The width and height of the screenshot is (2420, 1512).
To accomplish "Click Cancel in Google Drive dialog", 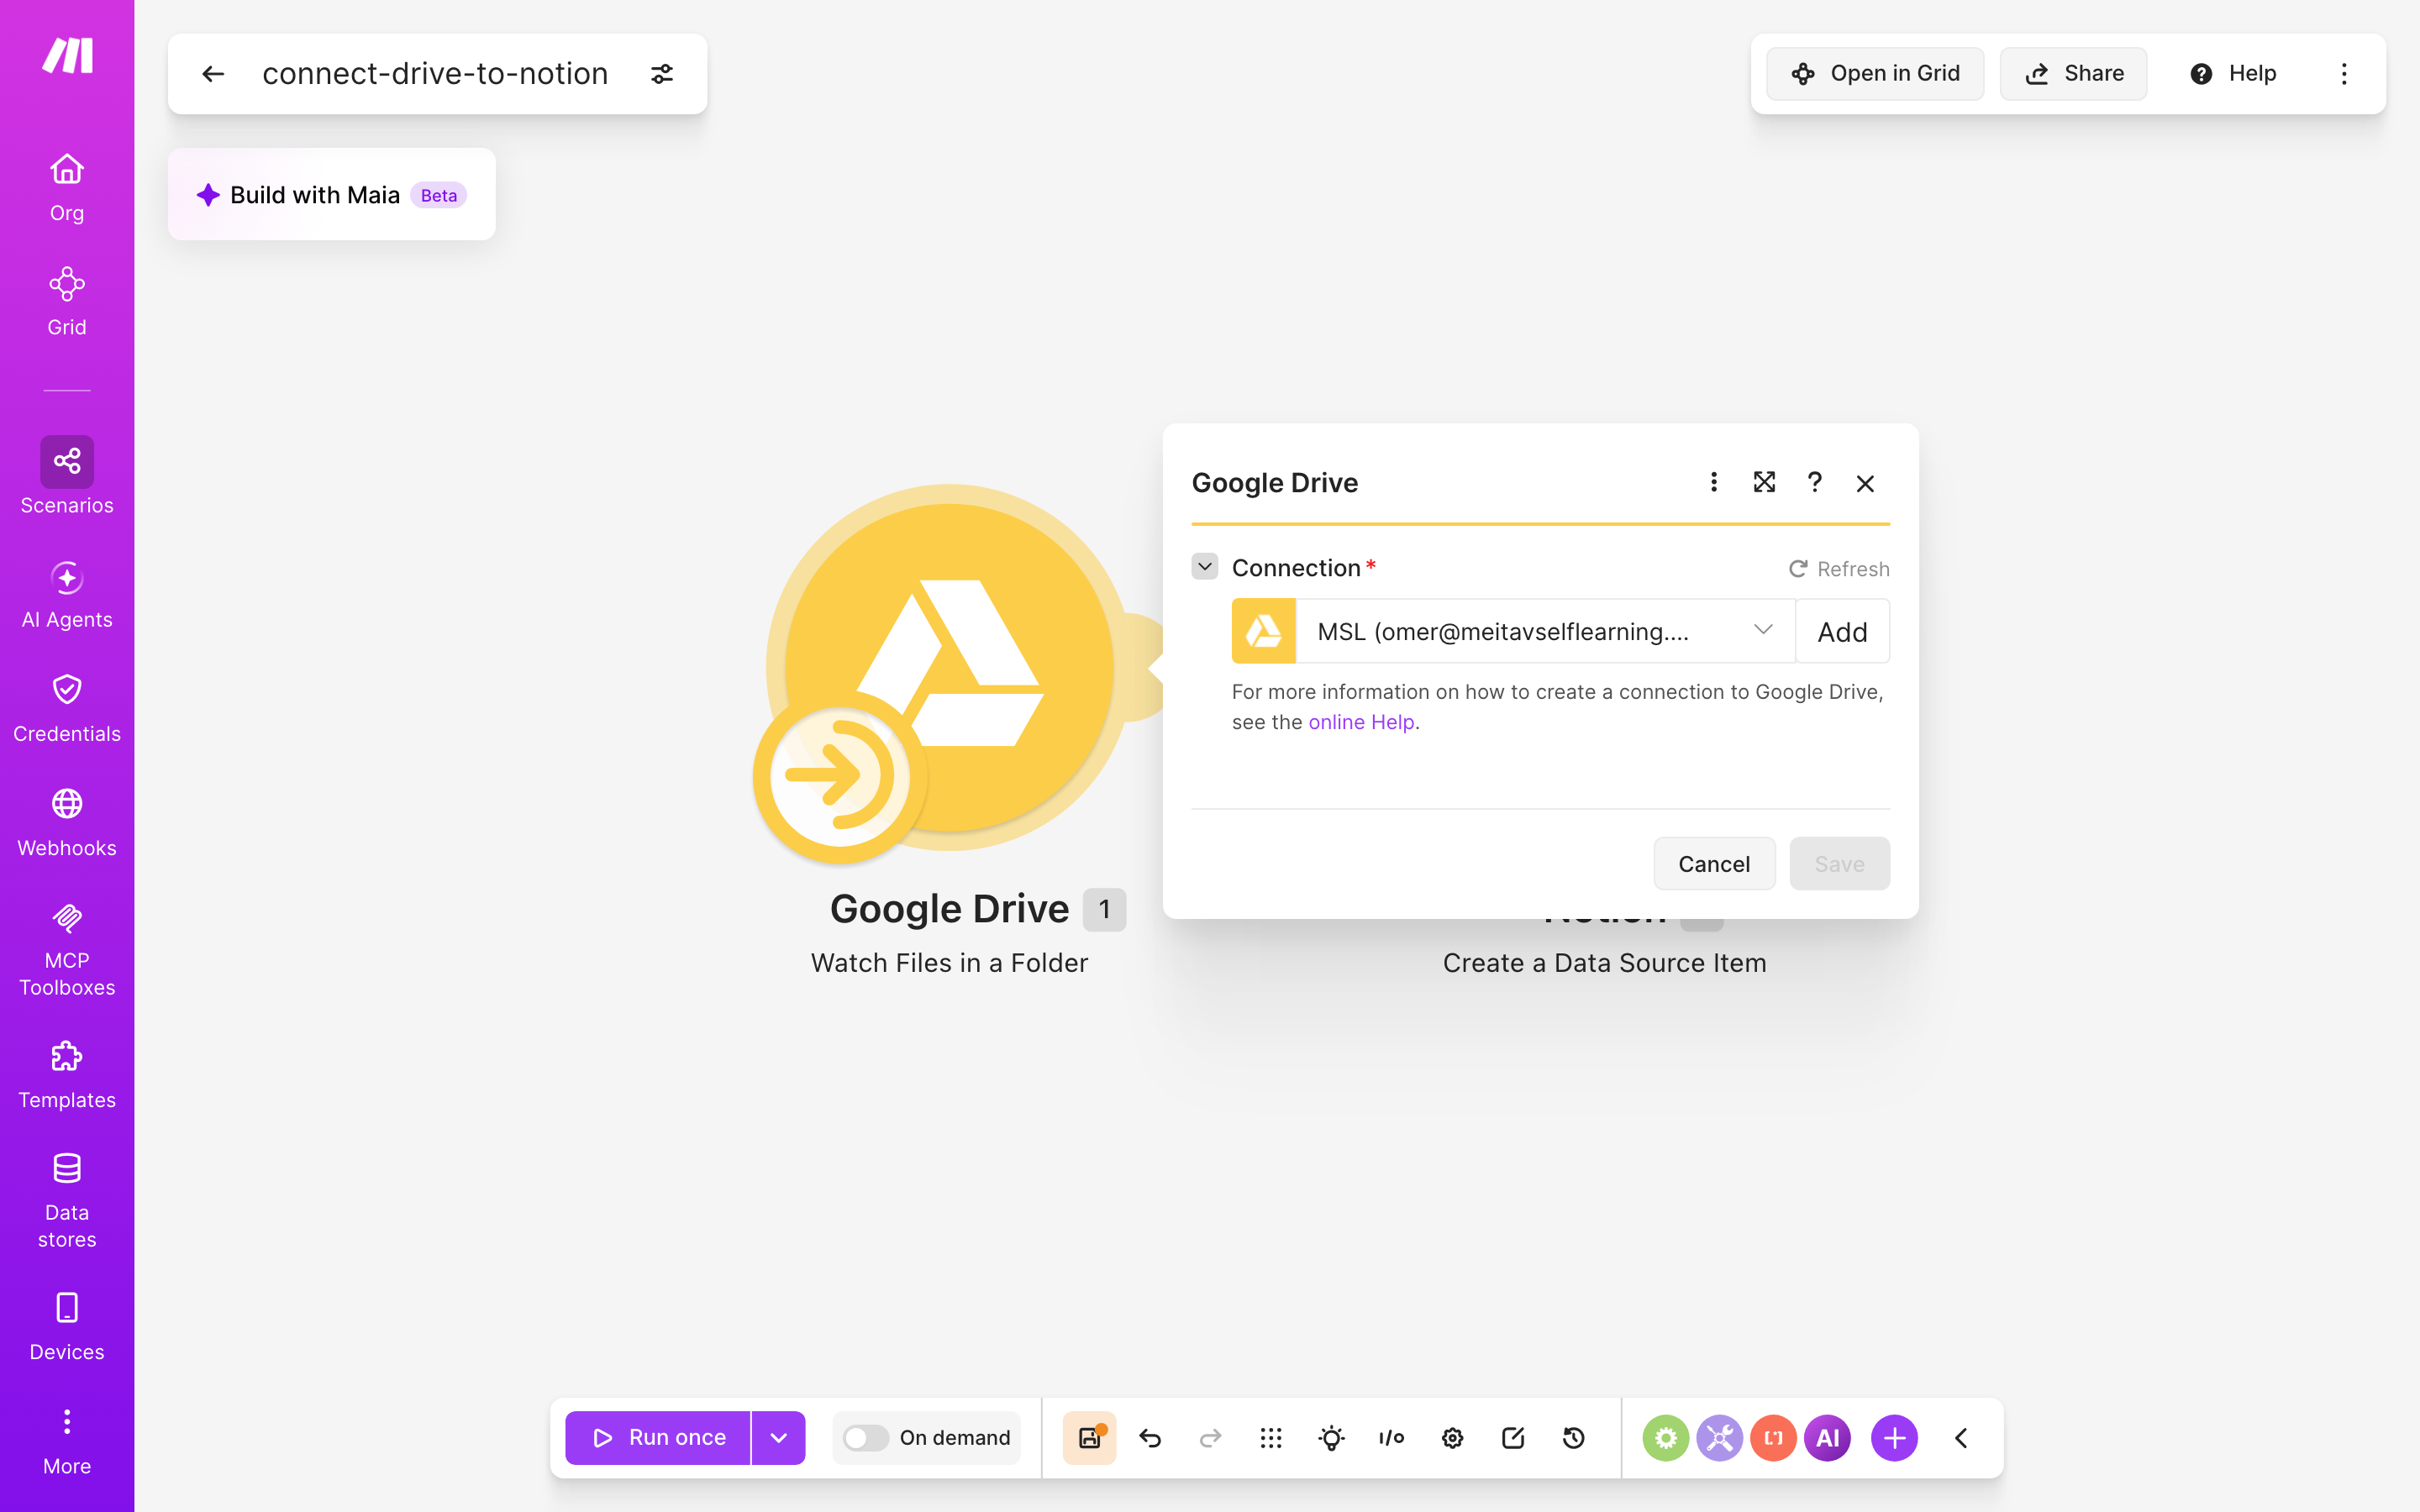I will click(1714, 863).
